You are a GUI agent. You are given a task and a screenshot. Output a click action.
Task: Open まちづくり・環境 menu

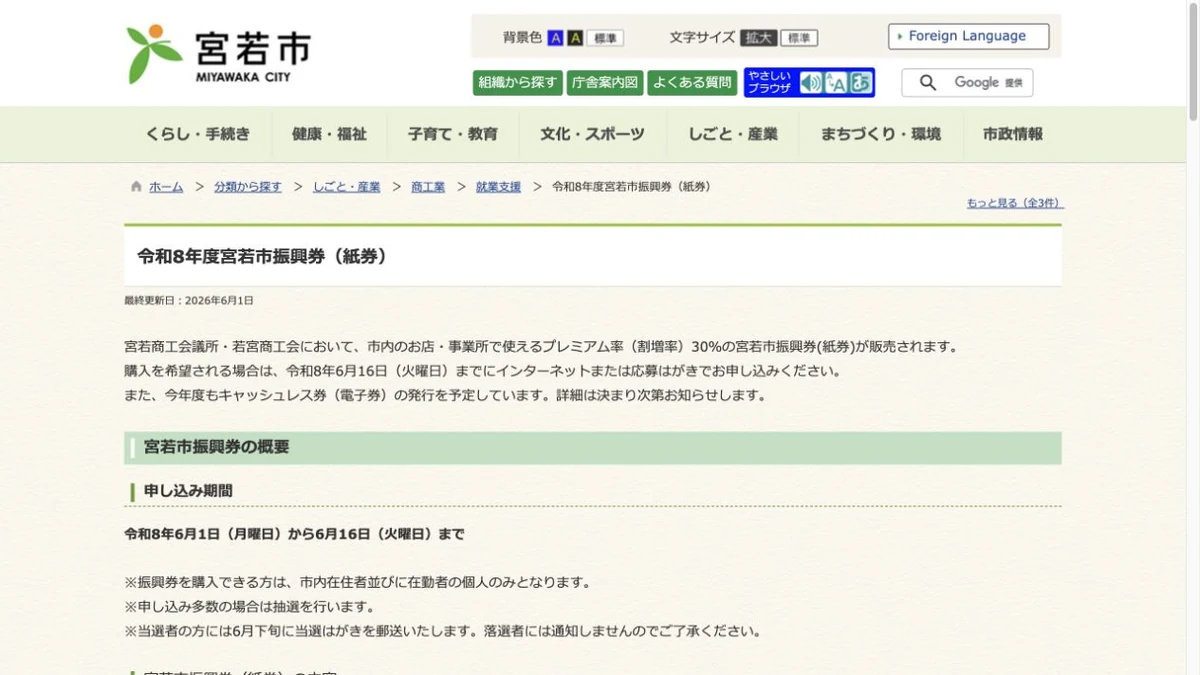click(x=881, y=134)
